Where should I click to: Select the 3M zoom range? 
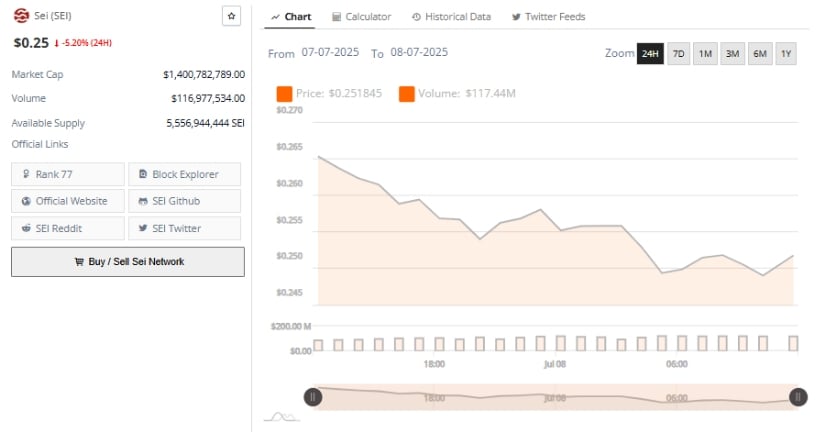(x=732, y=54)
